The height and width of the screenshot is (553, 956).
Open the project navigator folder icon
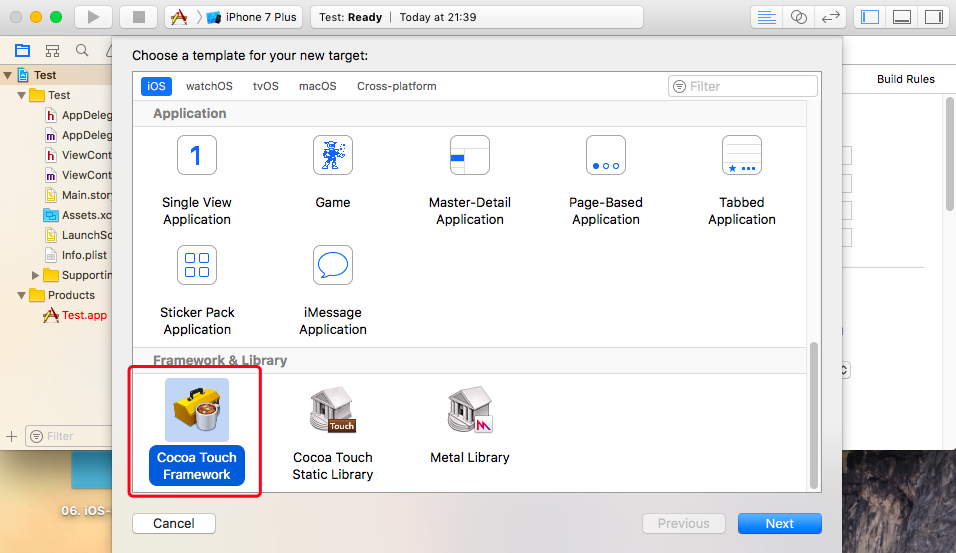pyautogui.click(x=23, y=51)
